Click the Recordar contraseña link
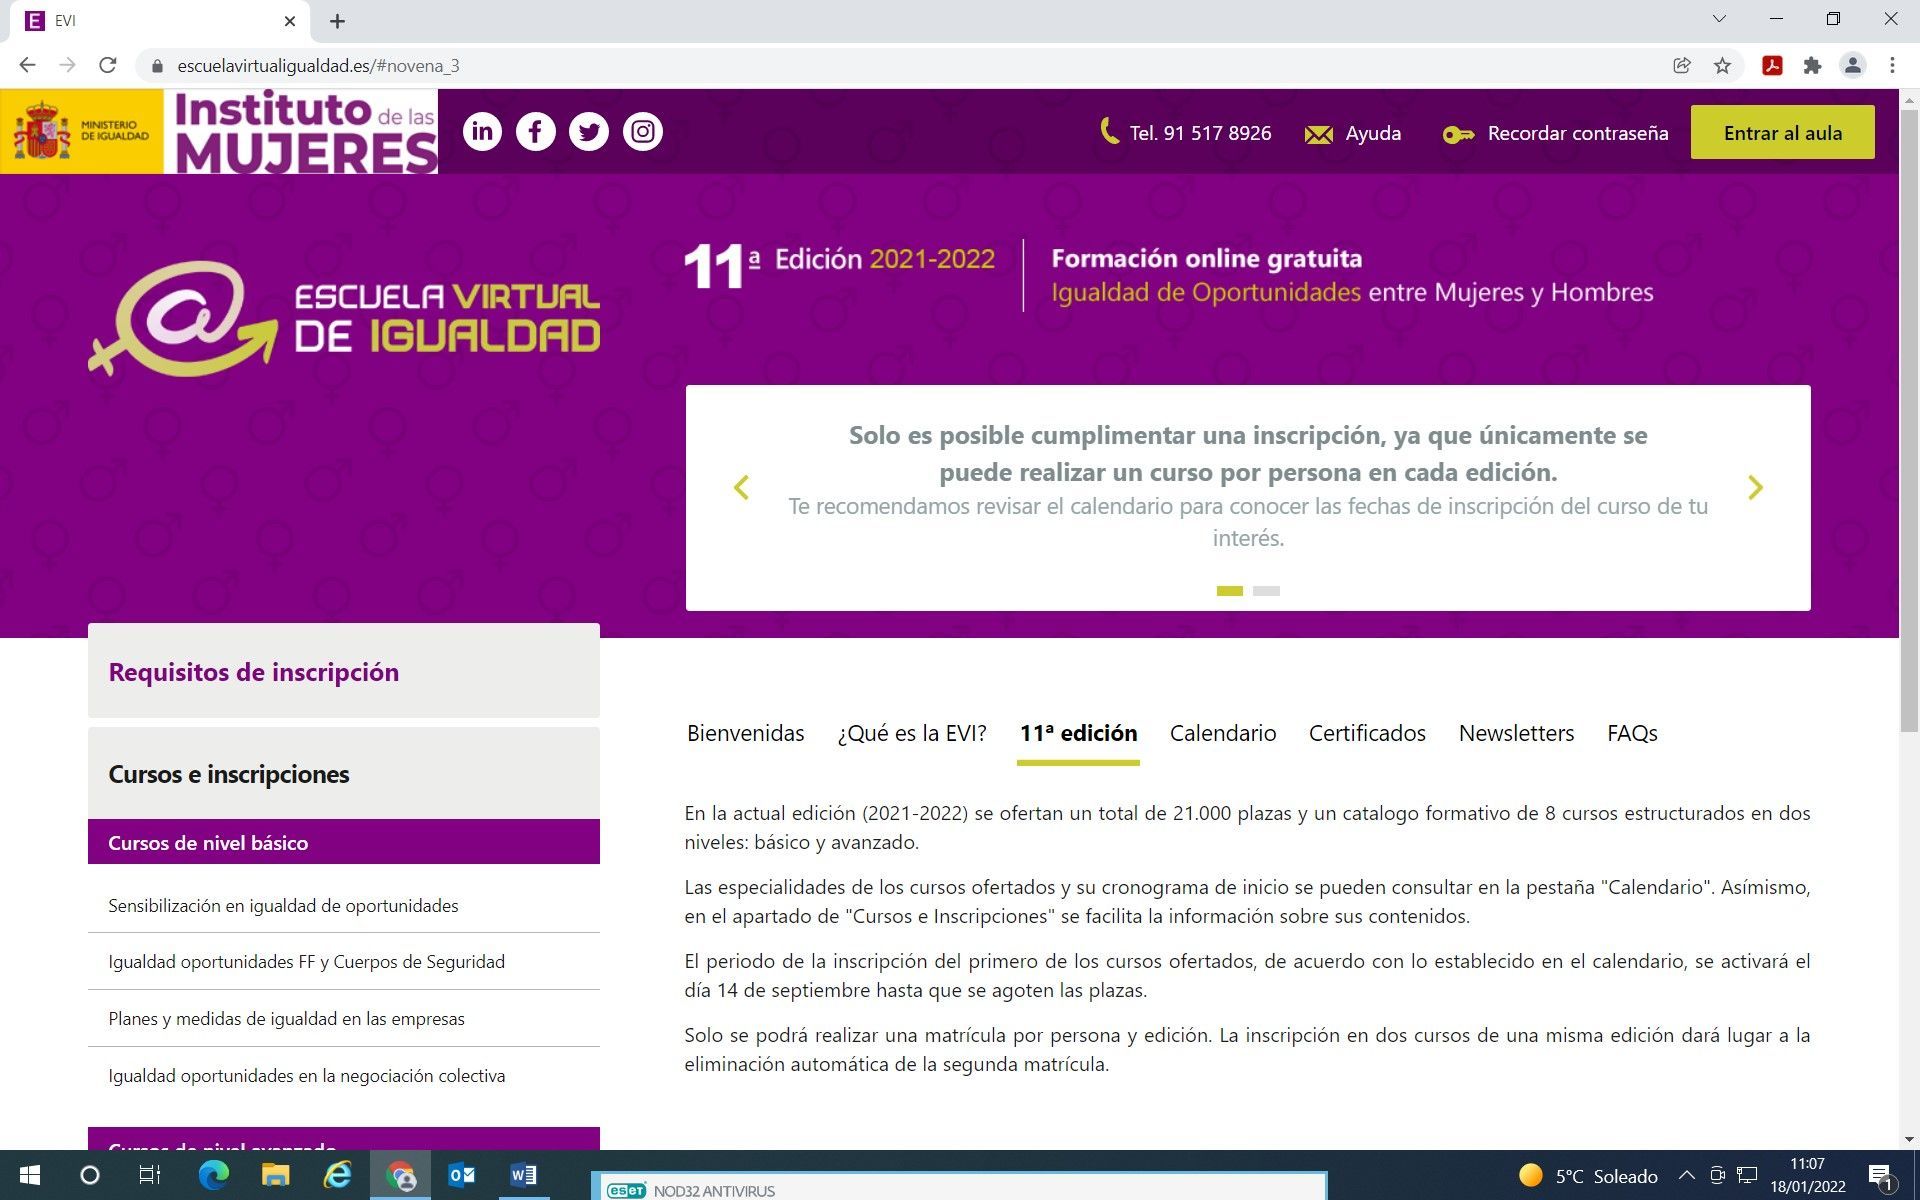 point(1556,133)
